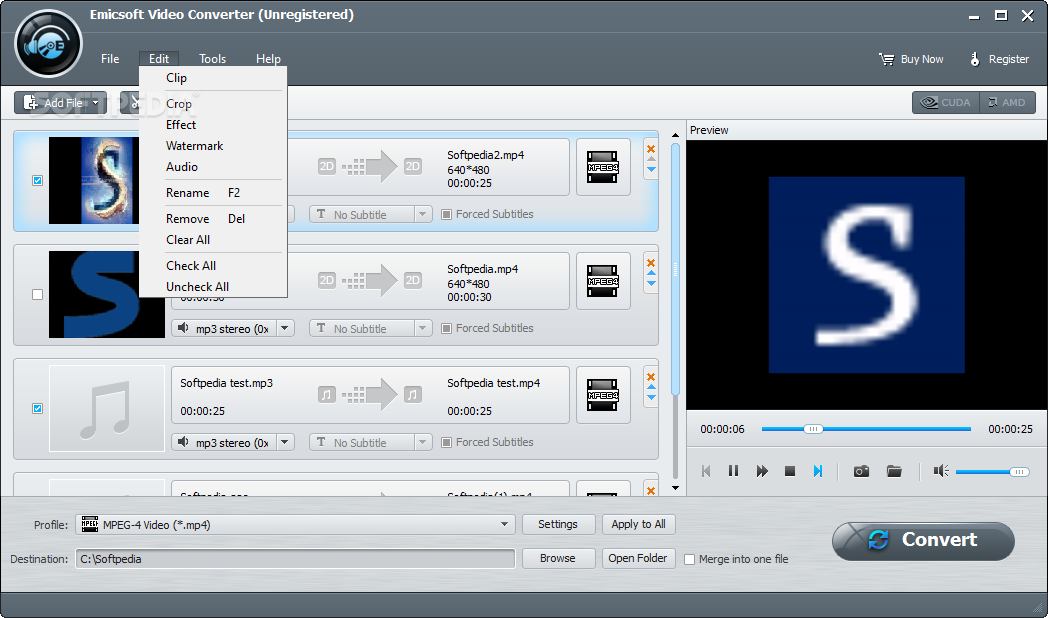Viewport: 1048px width, 618px height.
Task: Open the File menu
Action: point(110,59)
